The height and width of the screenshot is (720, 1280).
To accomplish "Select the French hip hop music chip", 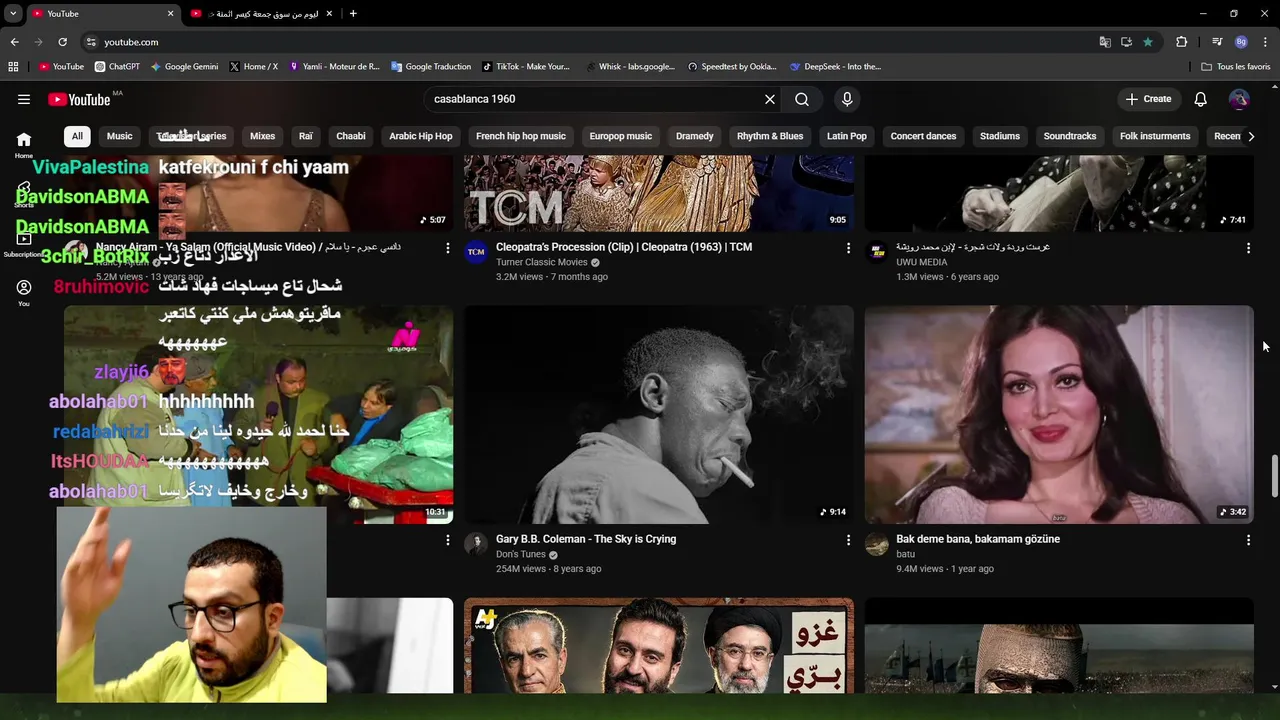I will tap(521, 136).
